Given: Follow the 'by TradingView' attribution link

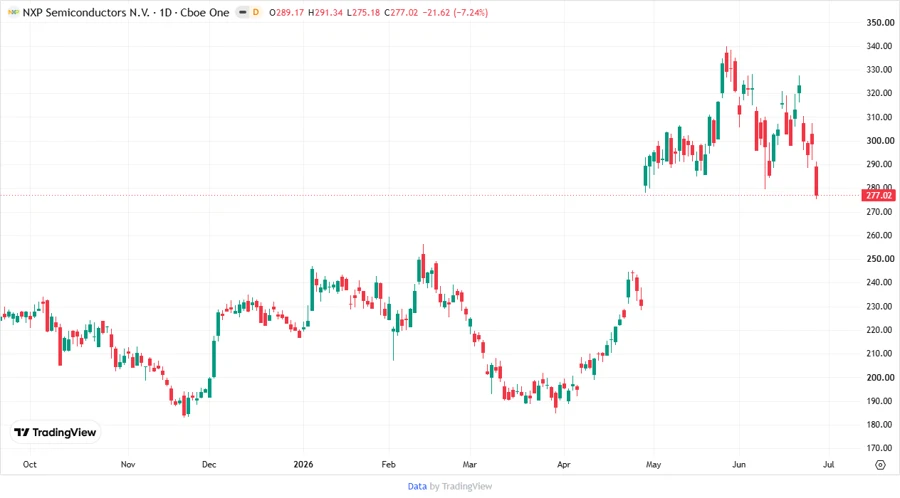Looking at the screenshot, I should tap(461, 486).
